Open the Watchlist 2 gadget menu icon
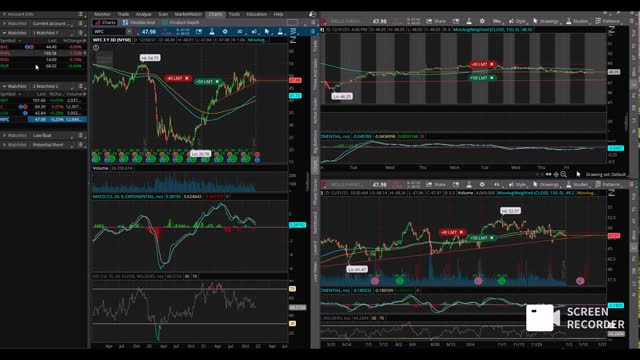The height and width of the screenshot is (360, 640). tap(80, 86)
